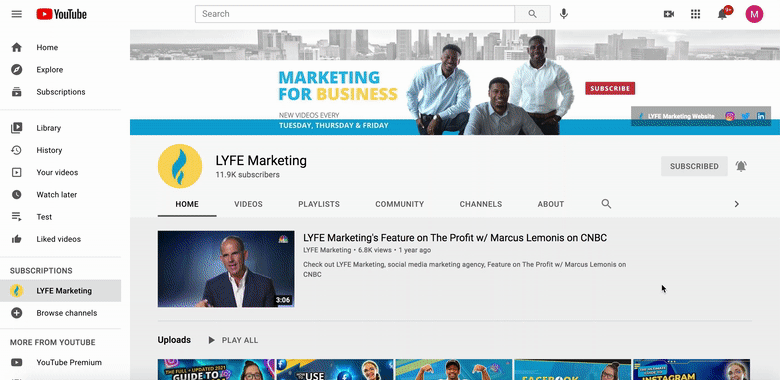Play the featured video thumbnail 3:06

pyautogui.click(x=226, y=269)
